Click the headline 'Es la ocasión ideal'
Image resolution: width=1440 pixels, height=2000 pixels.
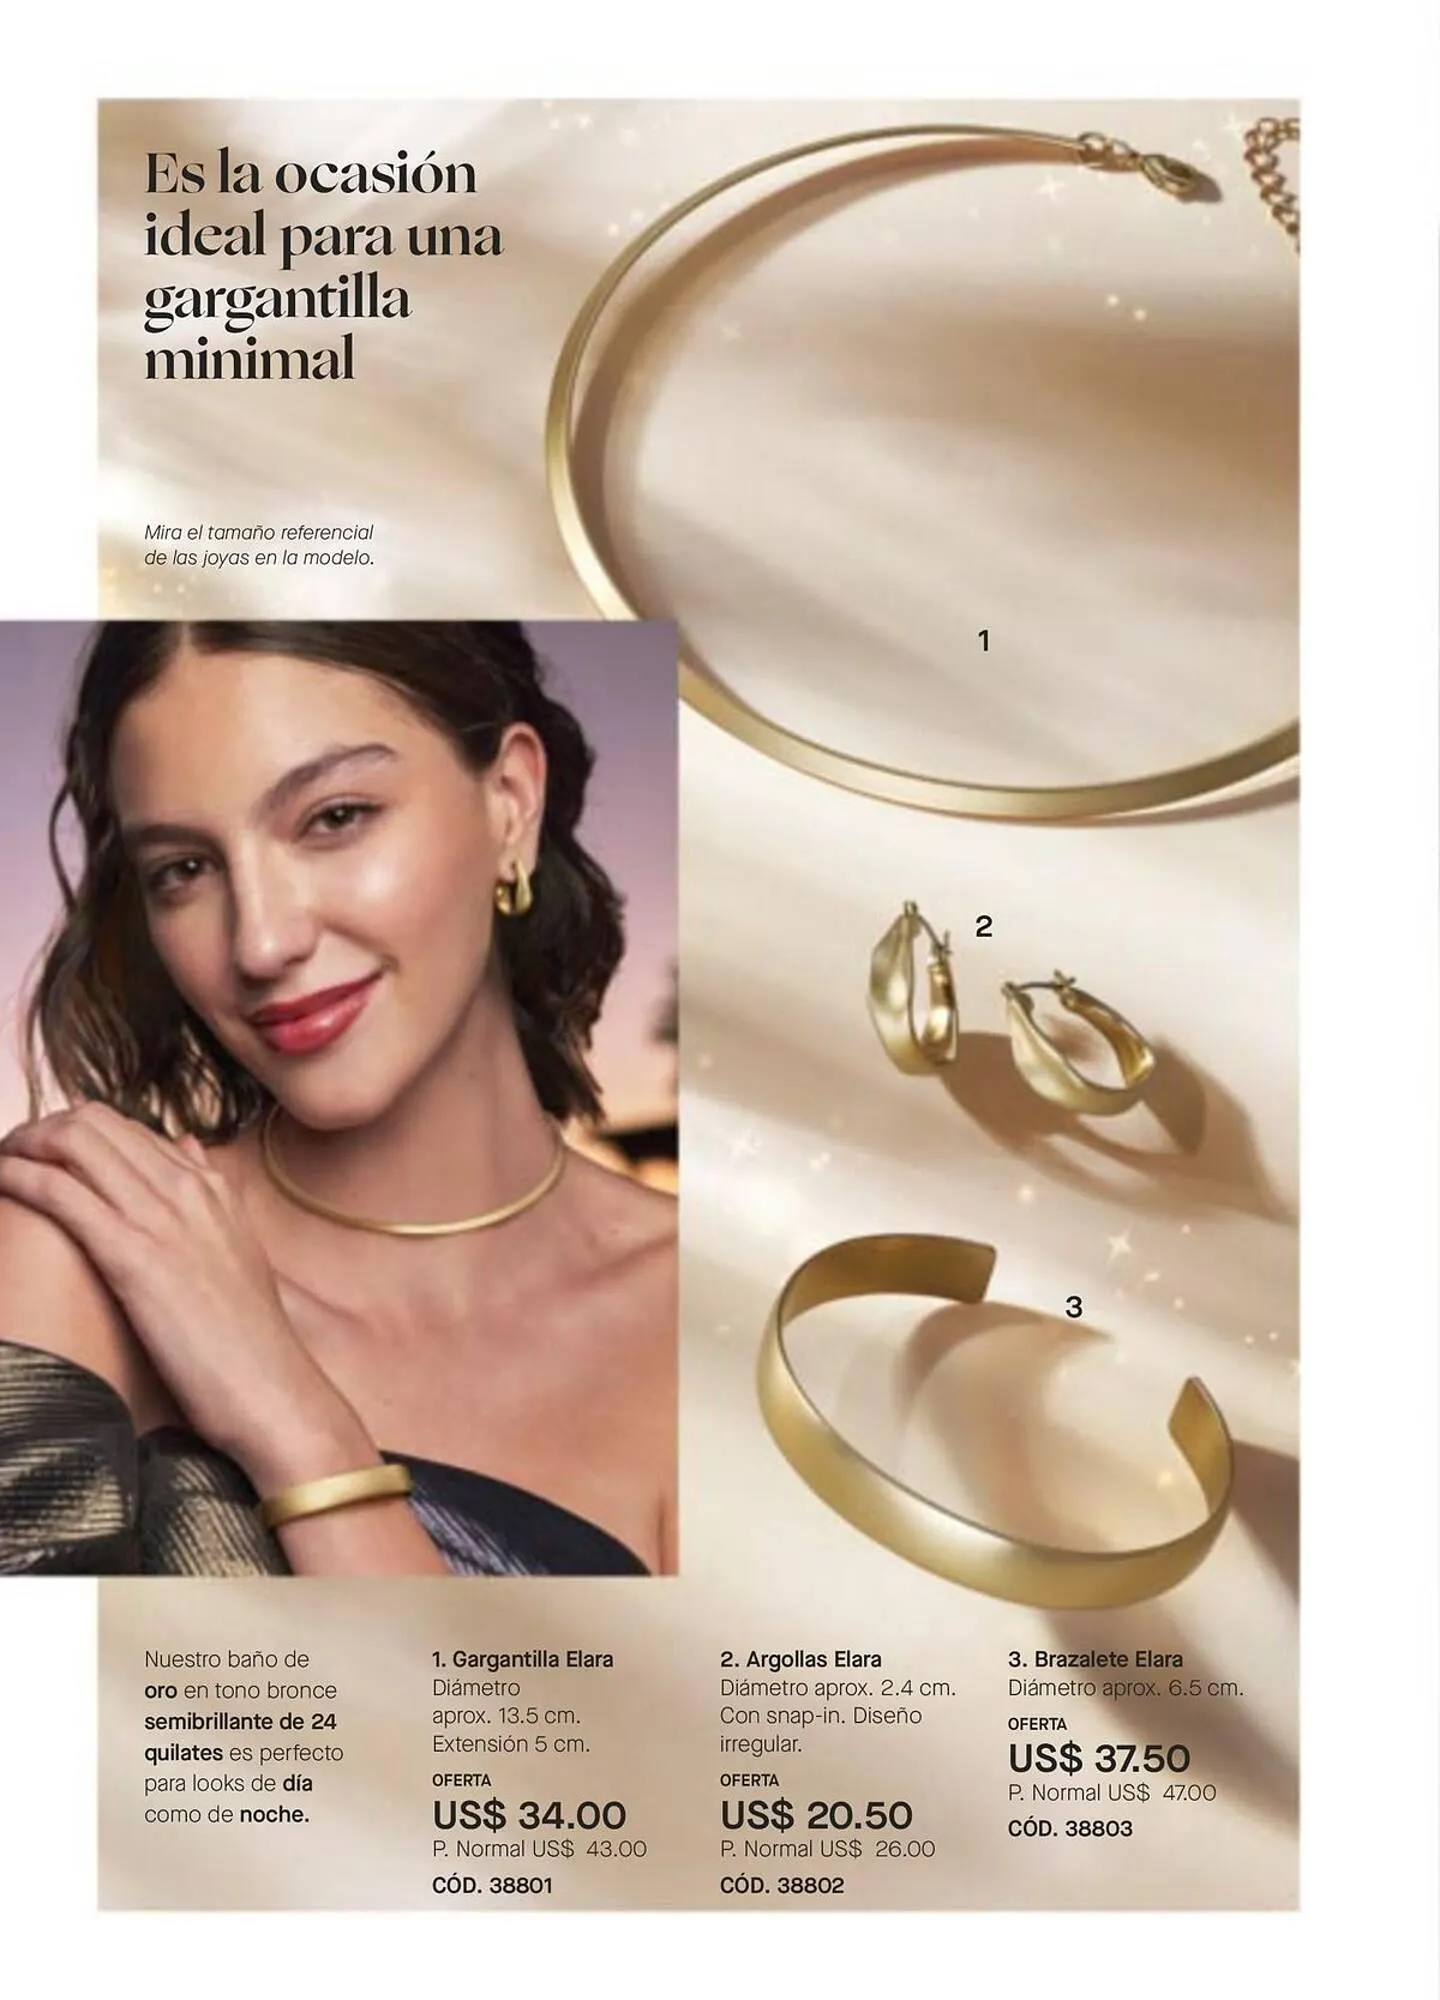(x=323, y=266)
